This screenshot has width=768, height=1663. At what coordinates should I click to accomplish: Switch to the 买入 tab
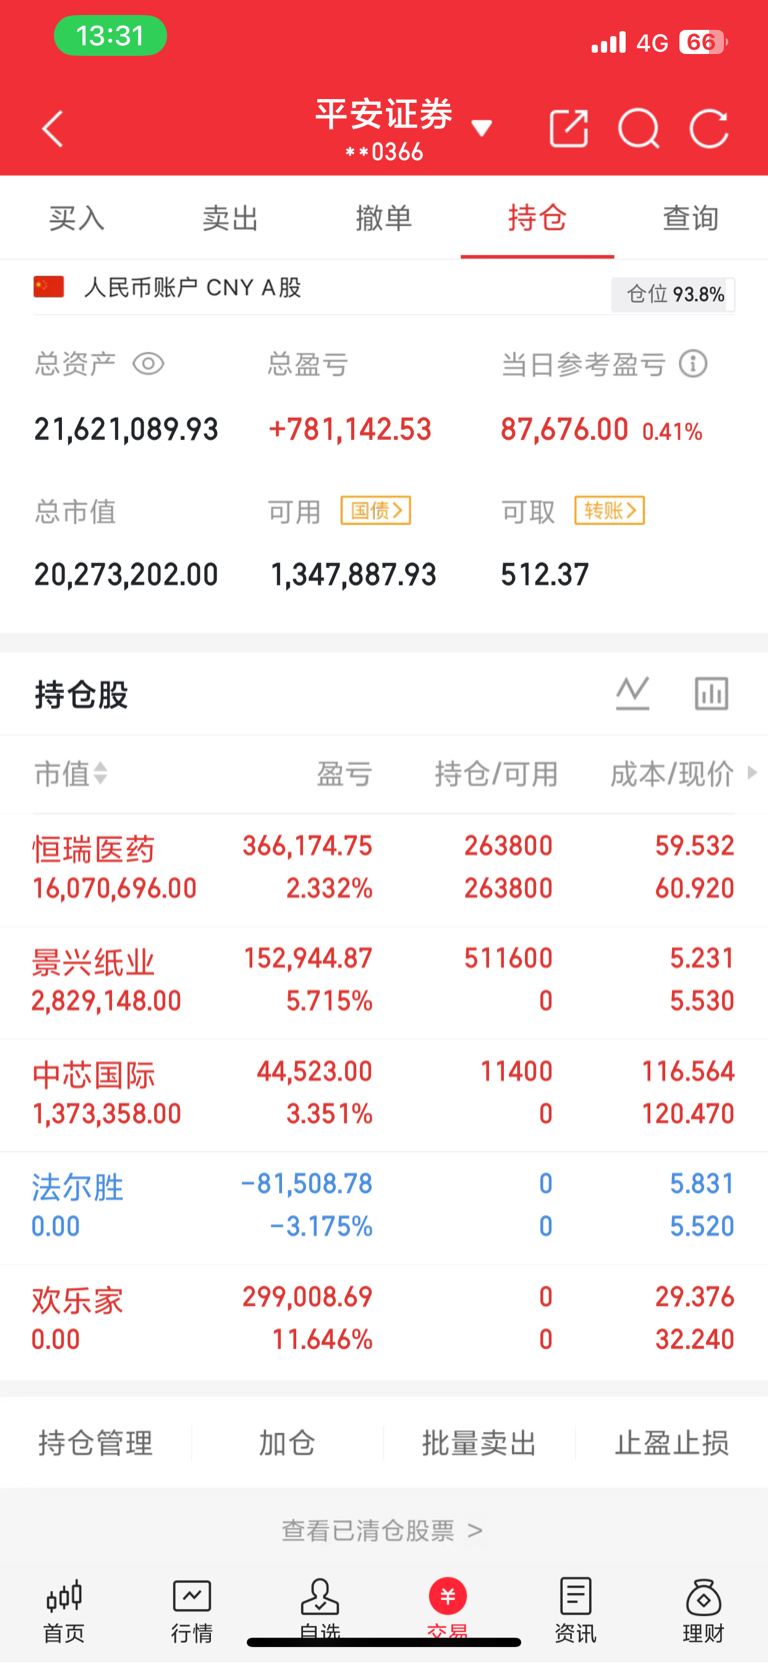tap(77, 218)
